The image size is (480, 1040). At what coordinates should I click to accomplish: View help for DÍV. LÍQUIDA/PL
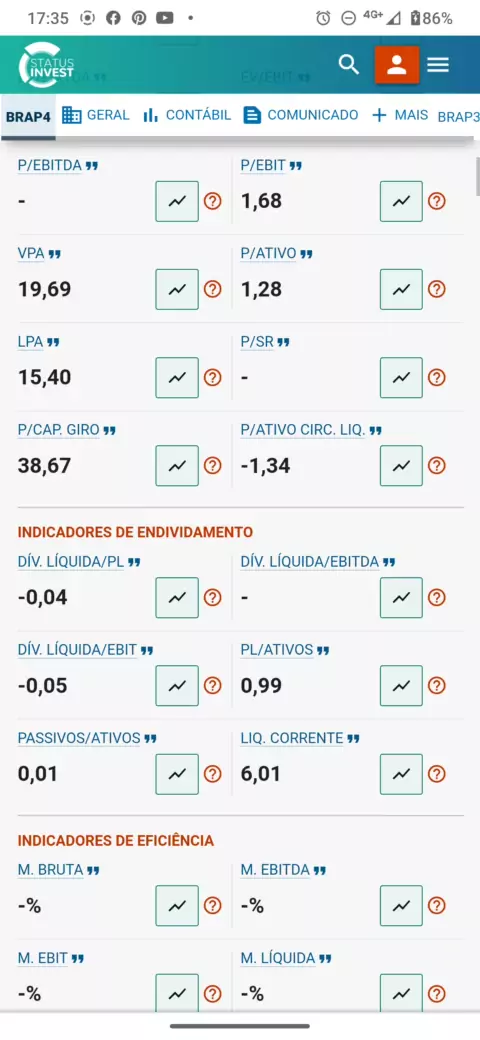click(212, 598)
